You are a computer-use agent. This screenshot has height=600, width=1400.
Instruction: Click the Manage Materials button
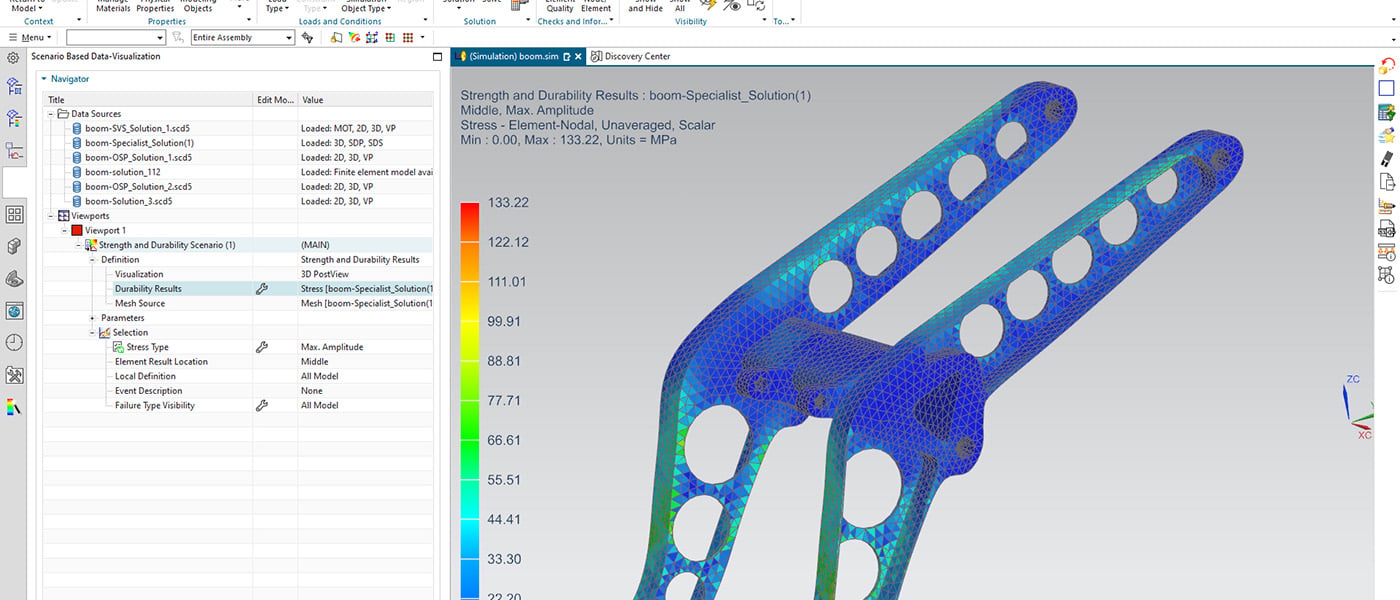pyautogui.click(x=113, y=6)
